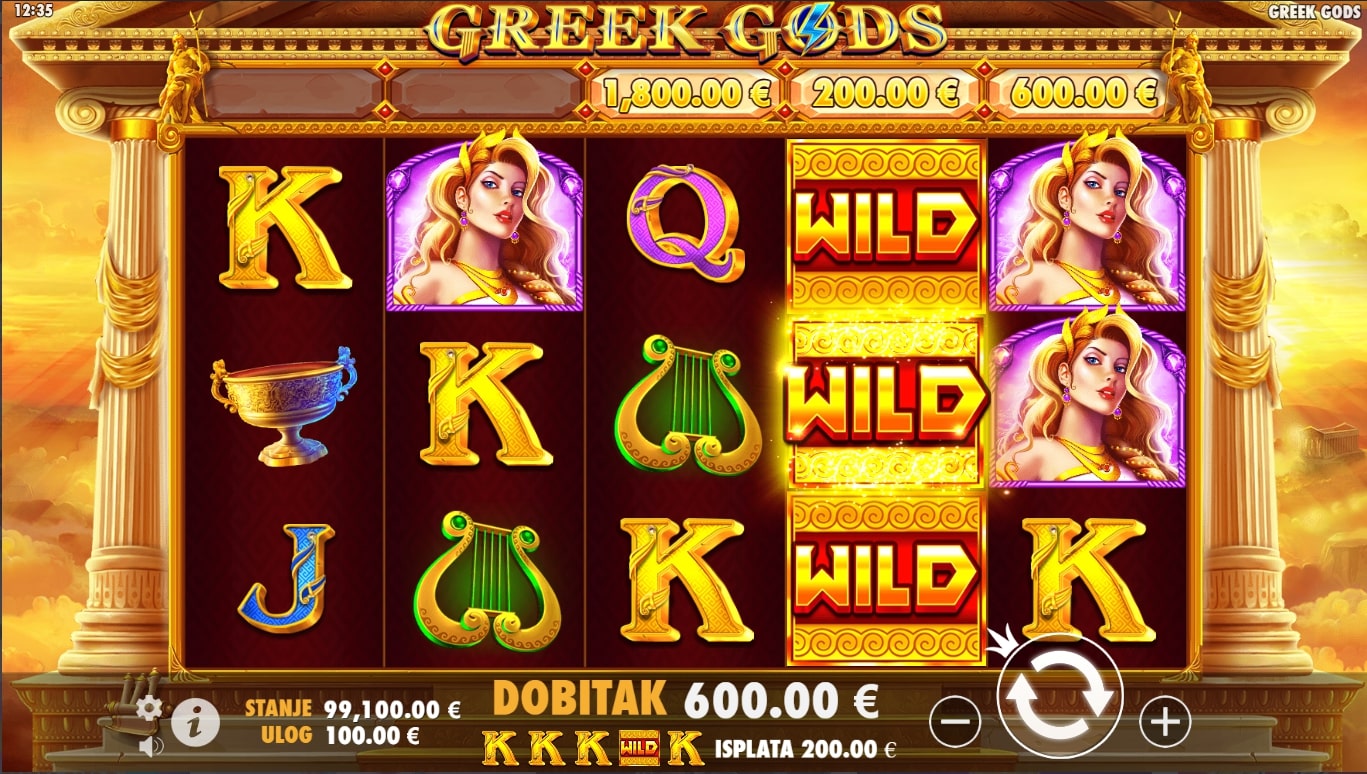Click the goddess symbol on second reel

point(484,225)
